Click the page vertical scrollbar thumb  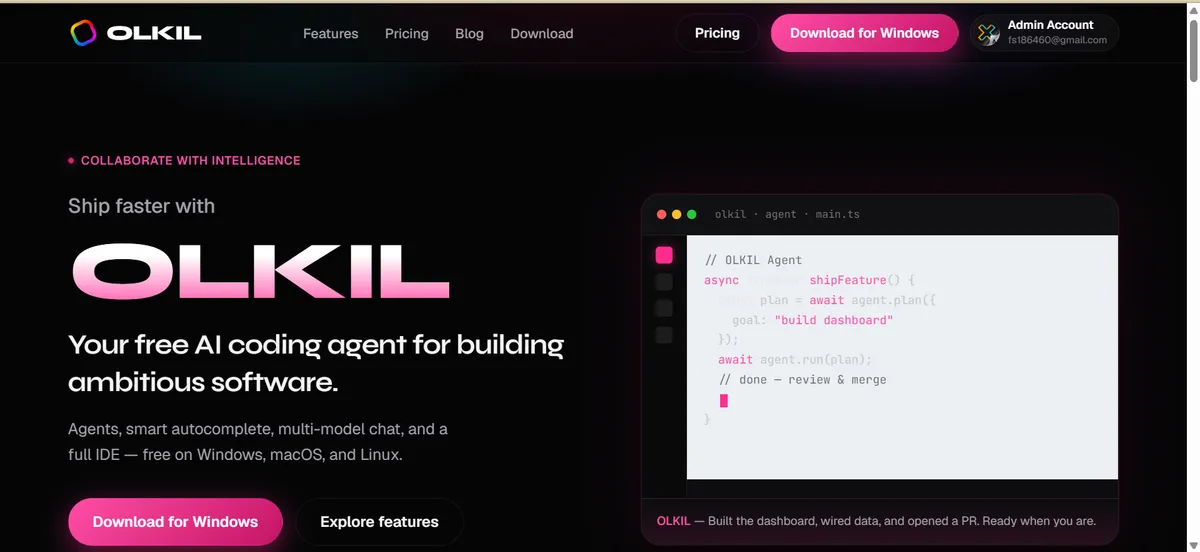[x=1193, y=52]
